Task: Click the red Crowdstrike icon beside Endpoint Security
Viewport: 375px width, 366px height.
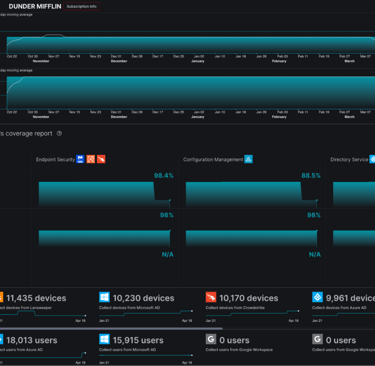Action: pyautogui.click(x=101, y=159)
